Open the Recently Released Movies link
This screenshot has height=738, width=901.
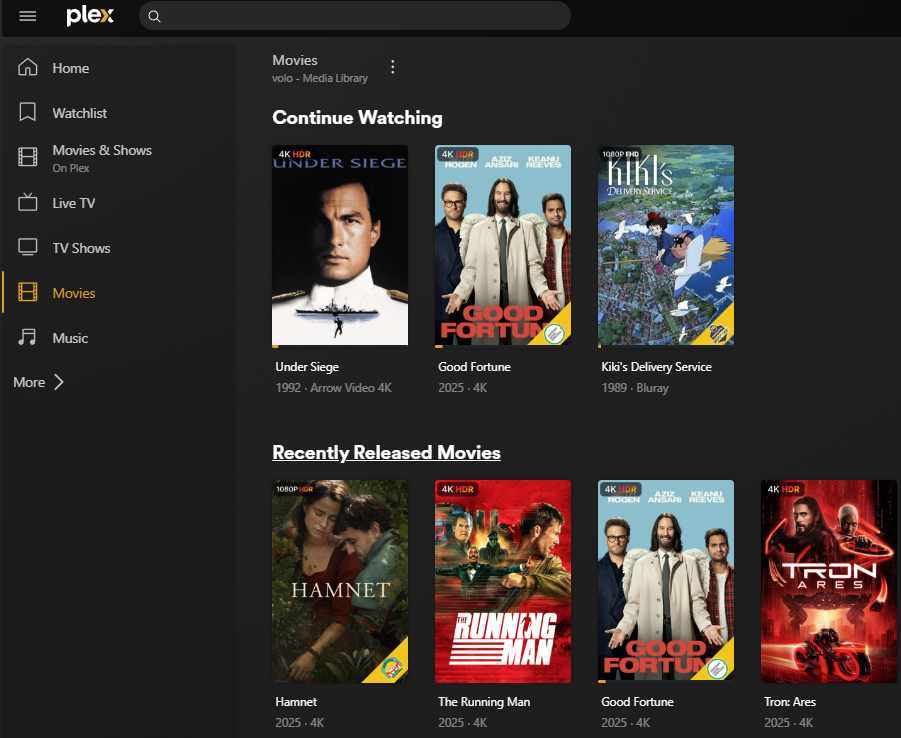(386, 452)
